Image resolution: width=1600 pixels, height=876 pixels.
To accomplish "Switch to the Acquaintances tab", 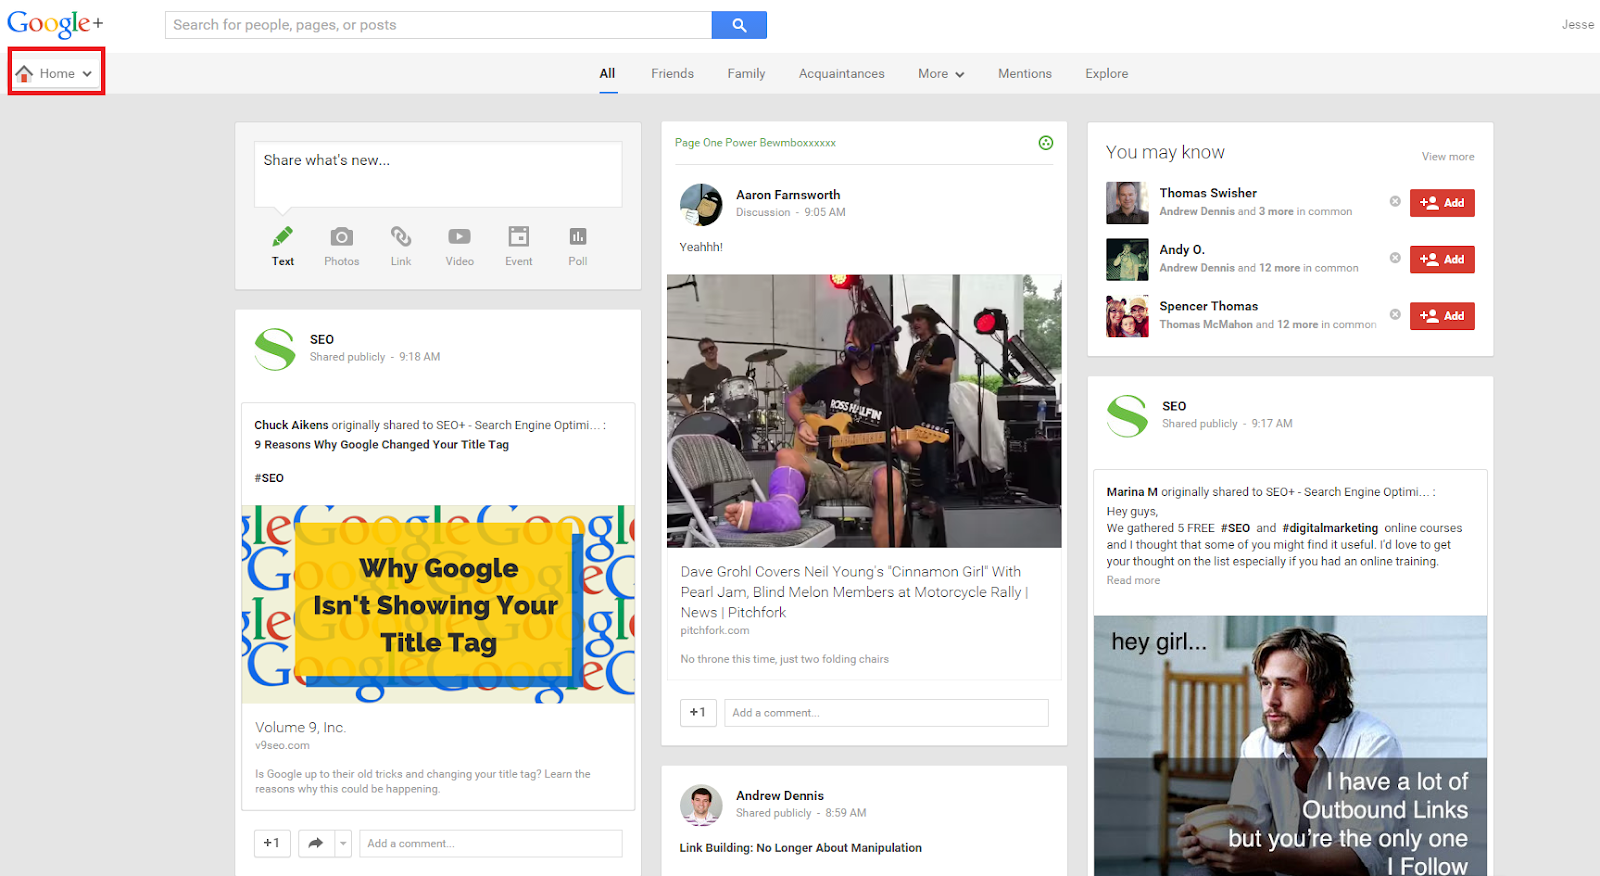I will point(841,74).
